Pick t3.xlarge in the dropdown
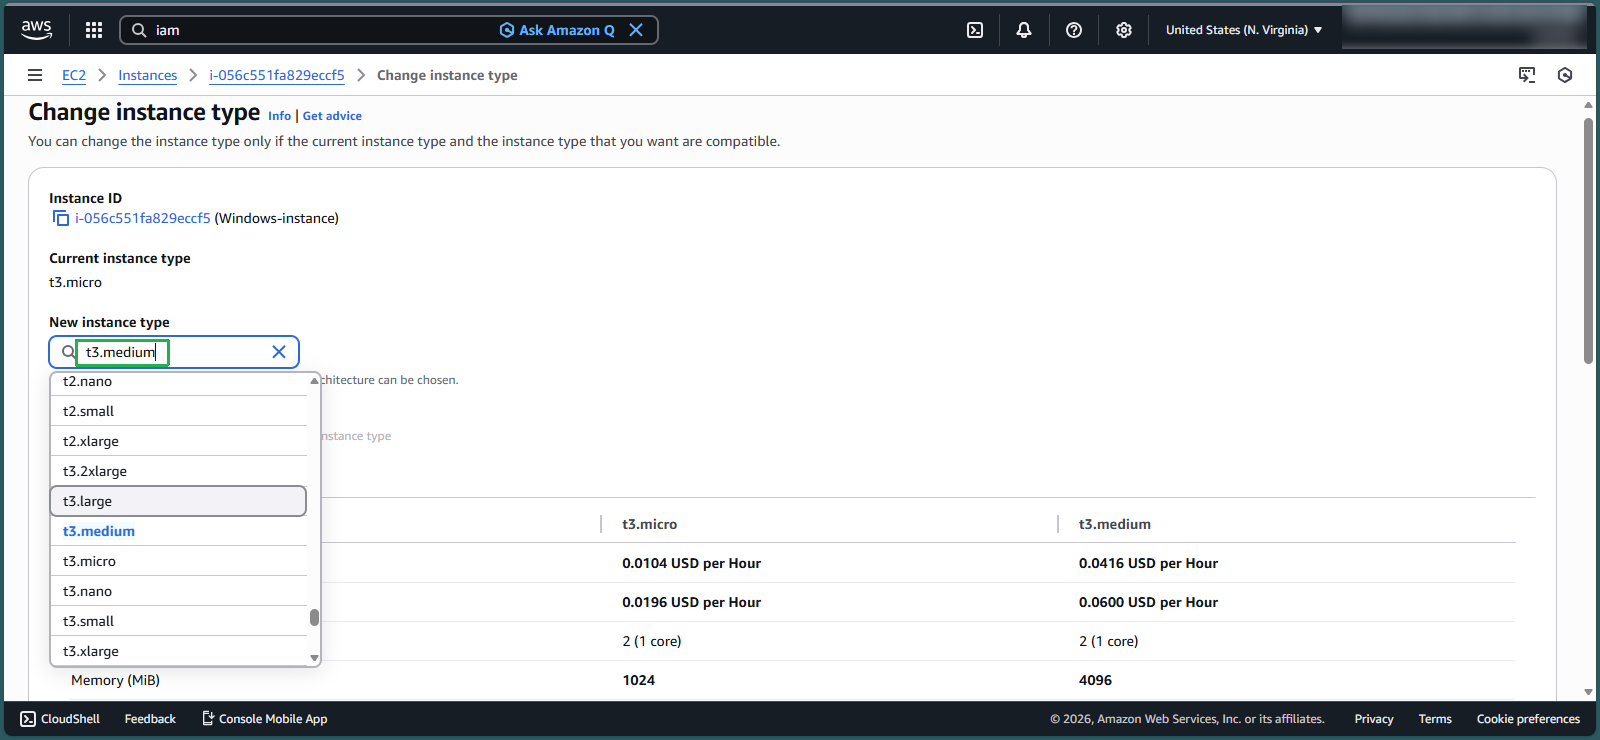 179,651
